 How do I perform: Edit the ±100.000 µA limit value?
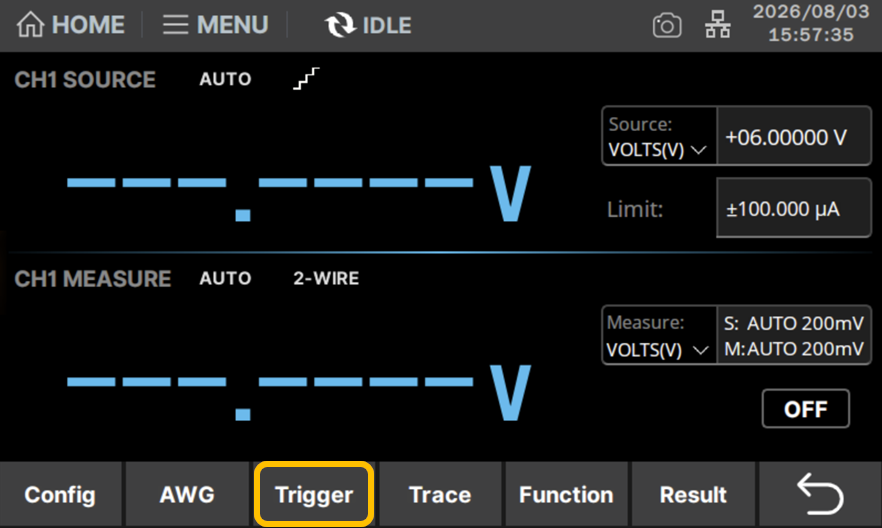pyautogui.click(x=794, y=208)
